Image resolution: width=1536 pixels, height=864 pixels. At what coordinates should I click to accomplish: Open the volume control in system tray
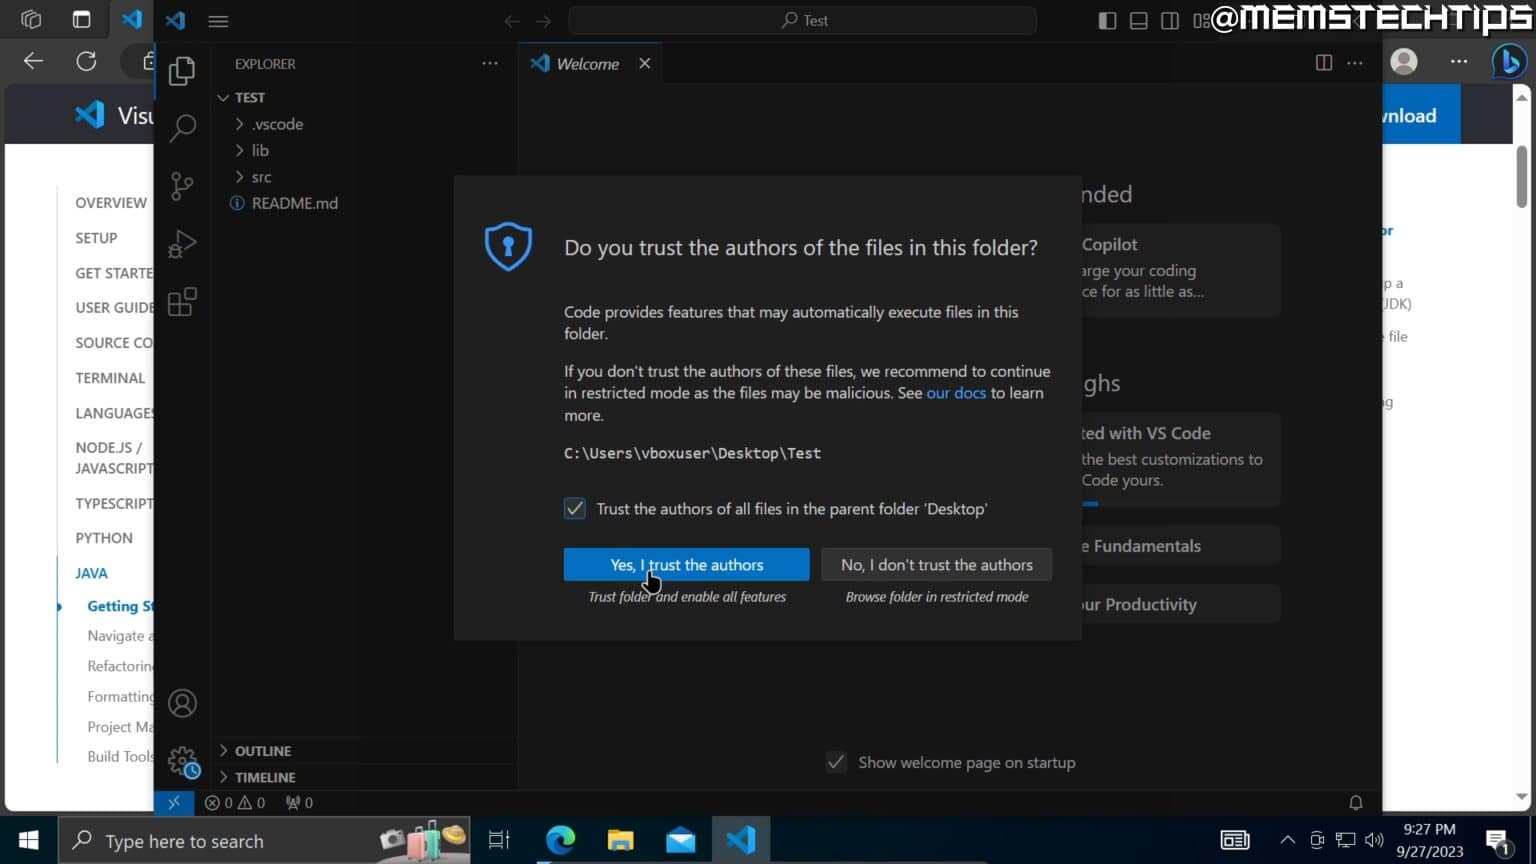tap(1374, 841)
